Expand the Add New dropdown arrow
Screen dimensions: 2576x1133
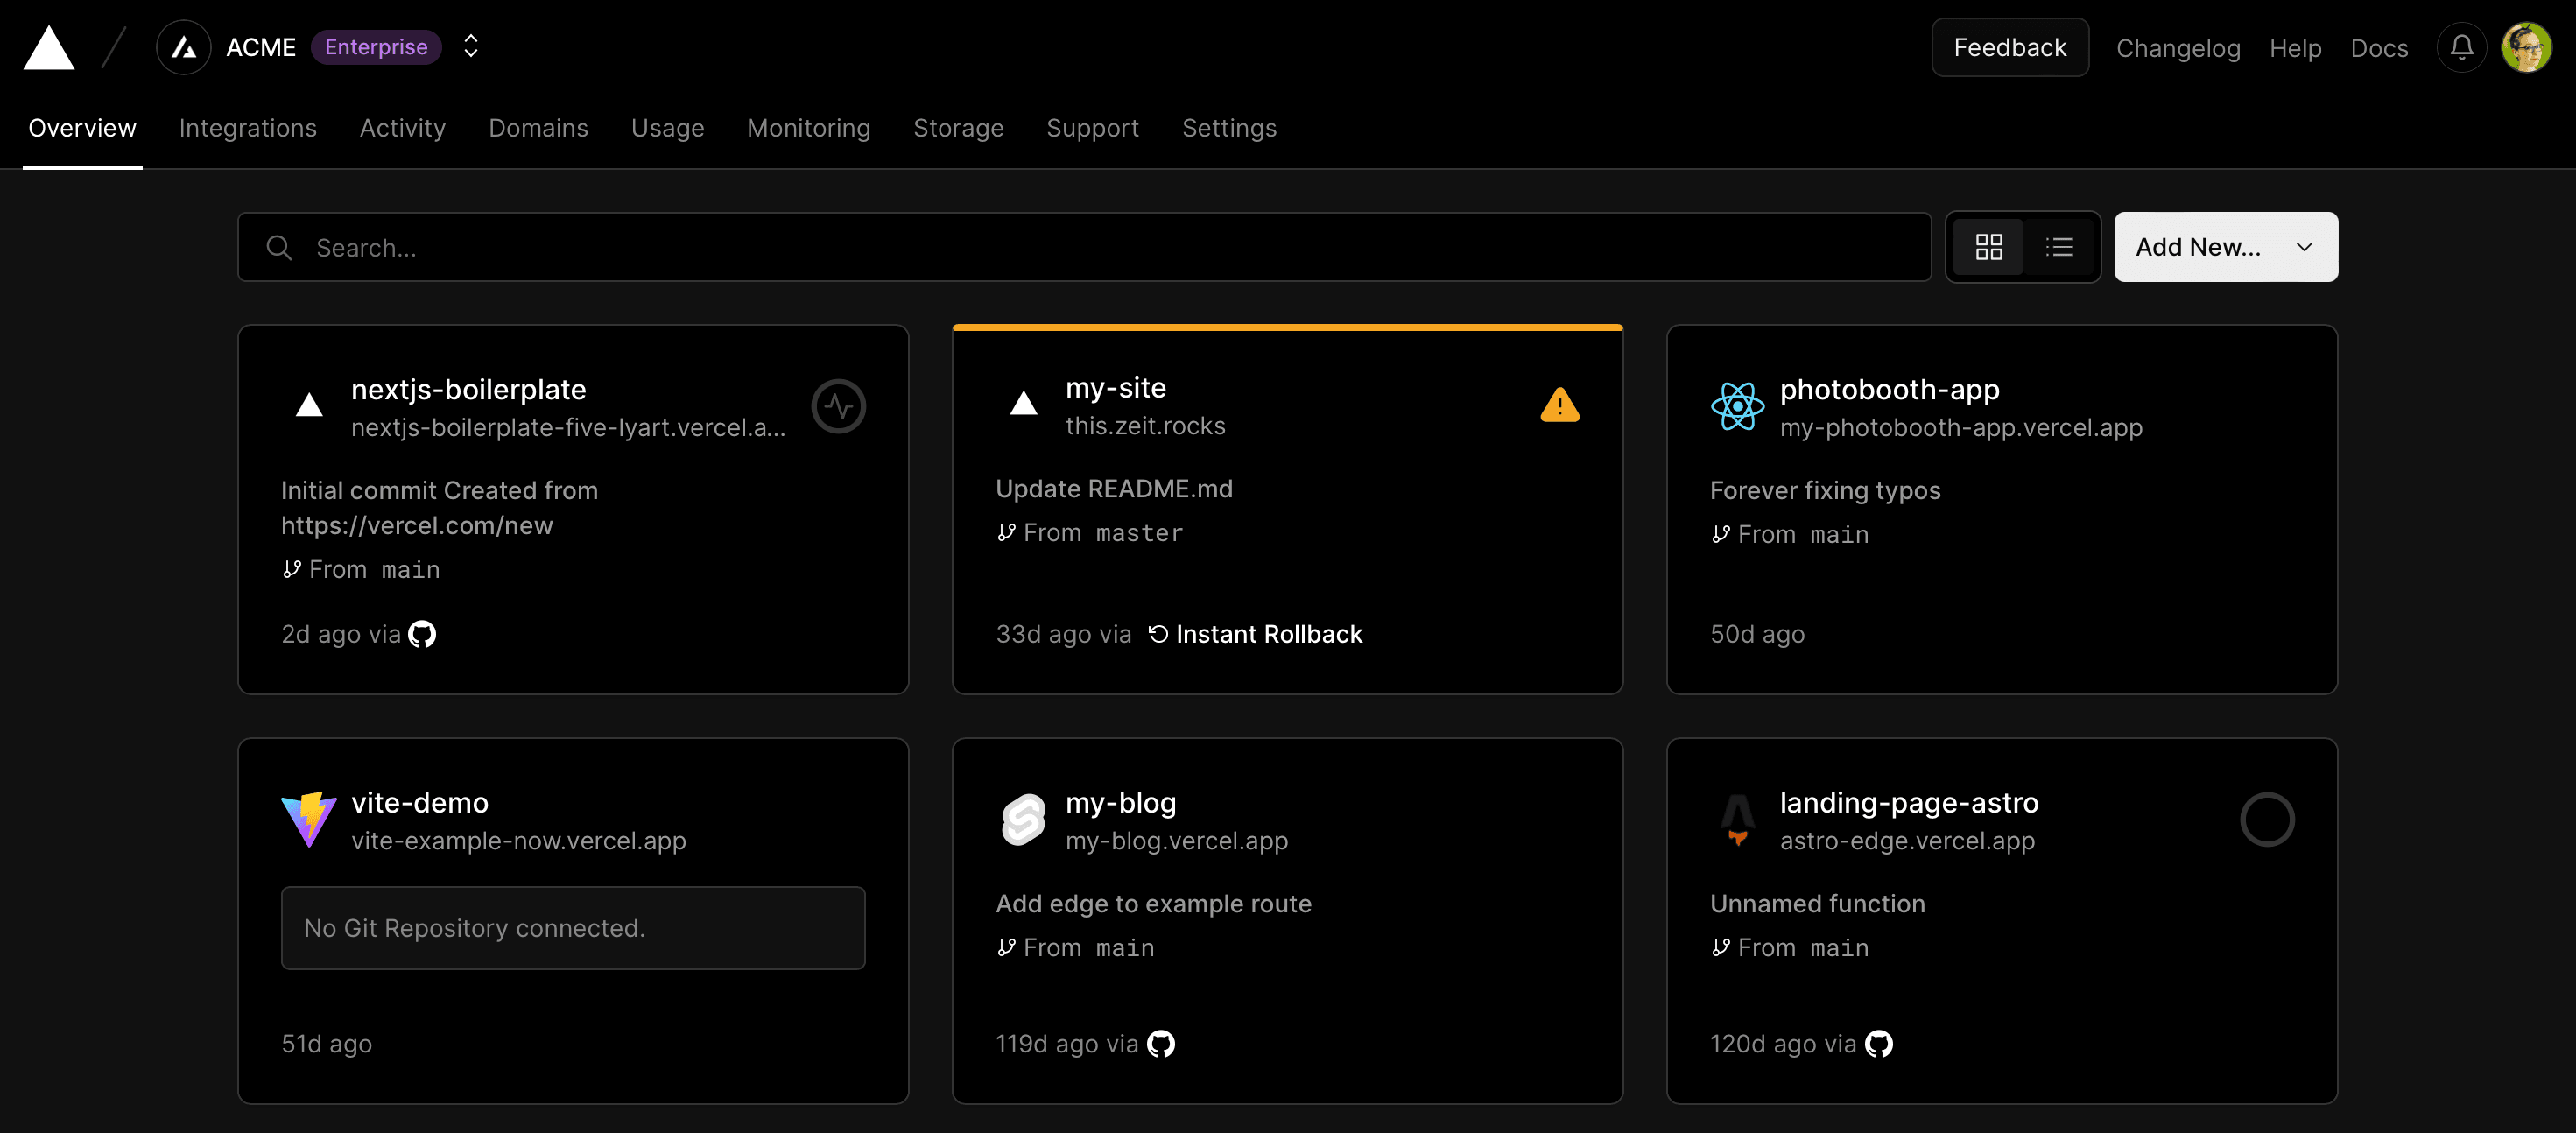pyautogui.click(x=2304, y=247)
